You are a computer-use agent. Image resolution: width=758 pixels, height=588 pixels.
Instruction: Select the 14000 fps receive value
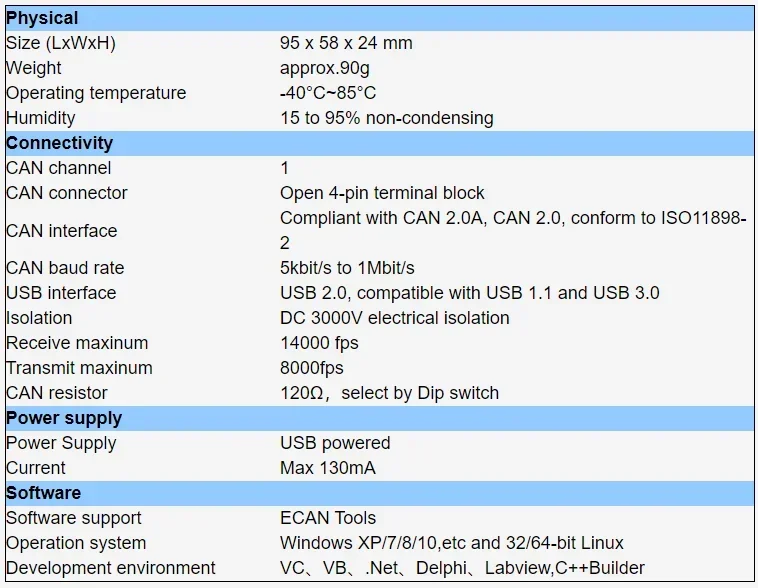point(319,343)
